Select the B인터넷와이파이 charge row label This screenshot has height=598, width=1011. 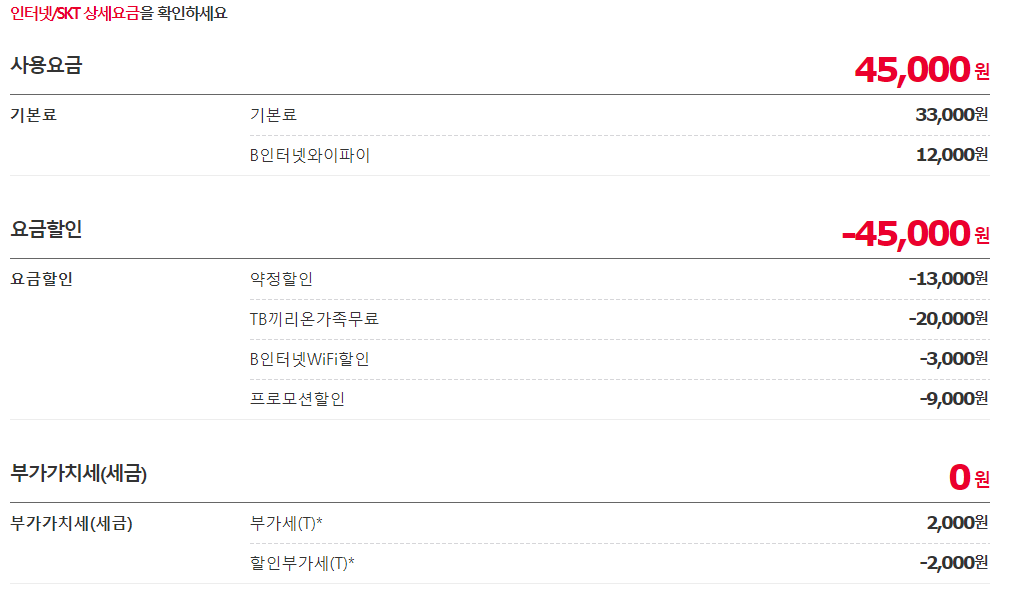tap(310, 155)
